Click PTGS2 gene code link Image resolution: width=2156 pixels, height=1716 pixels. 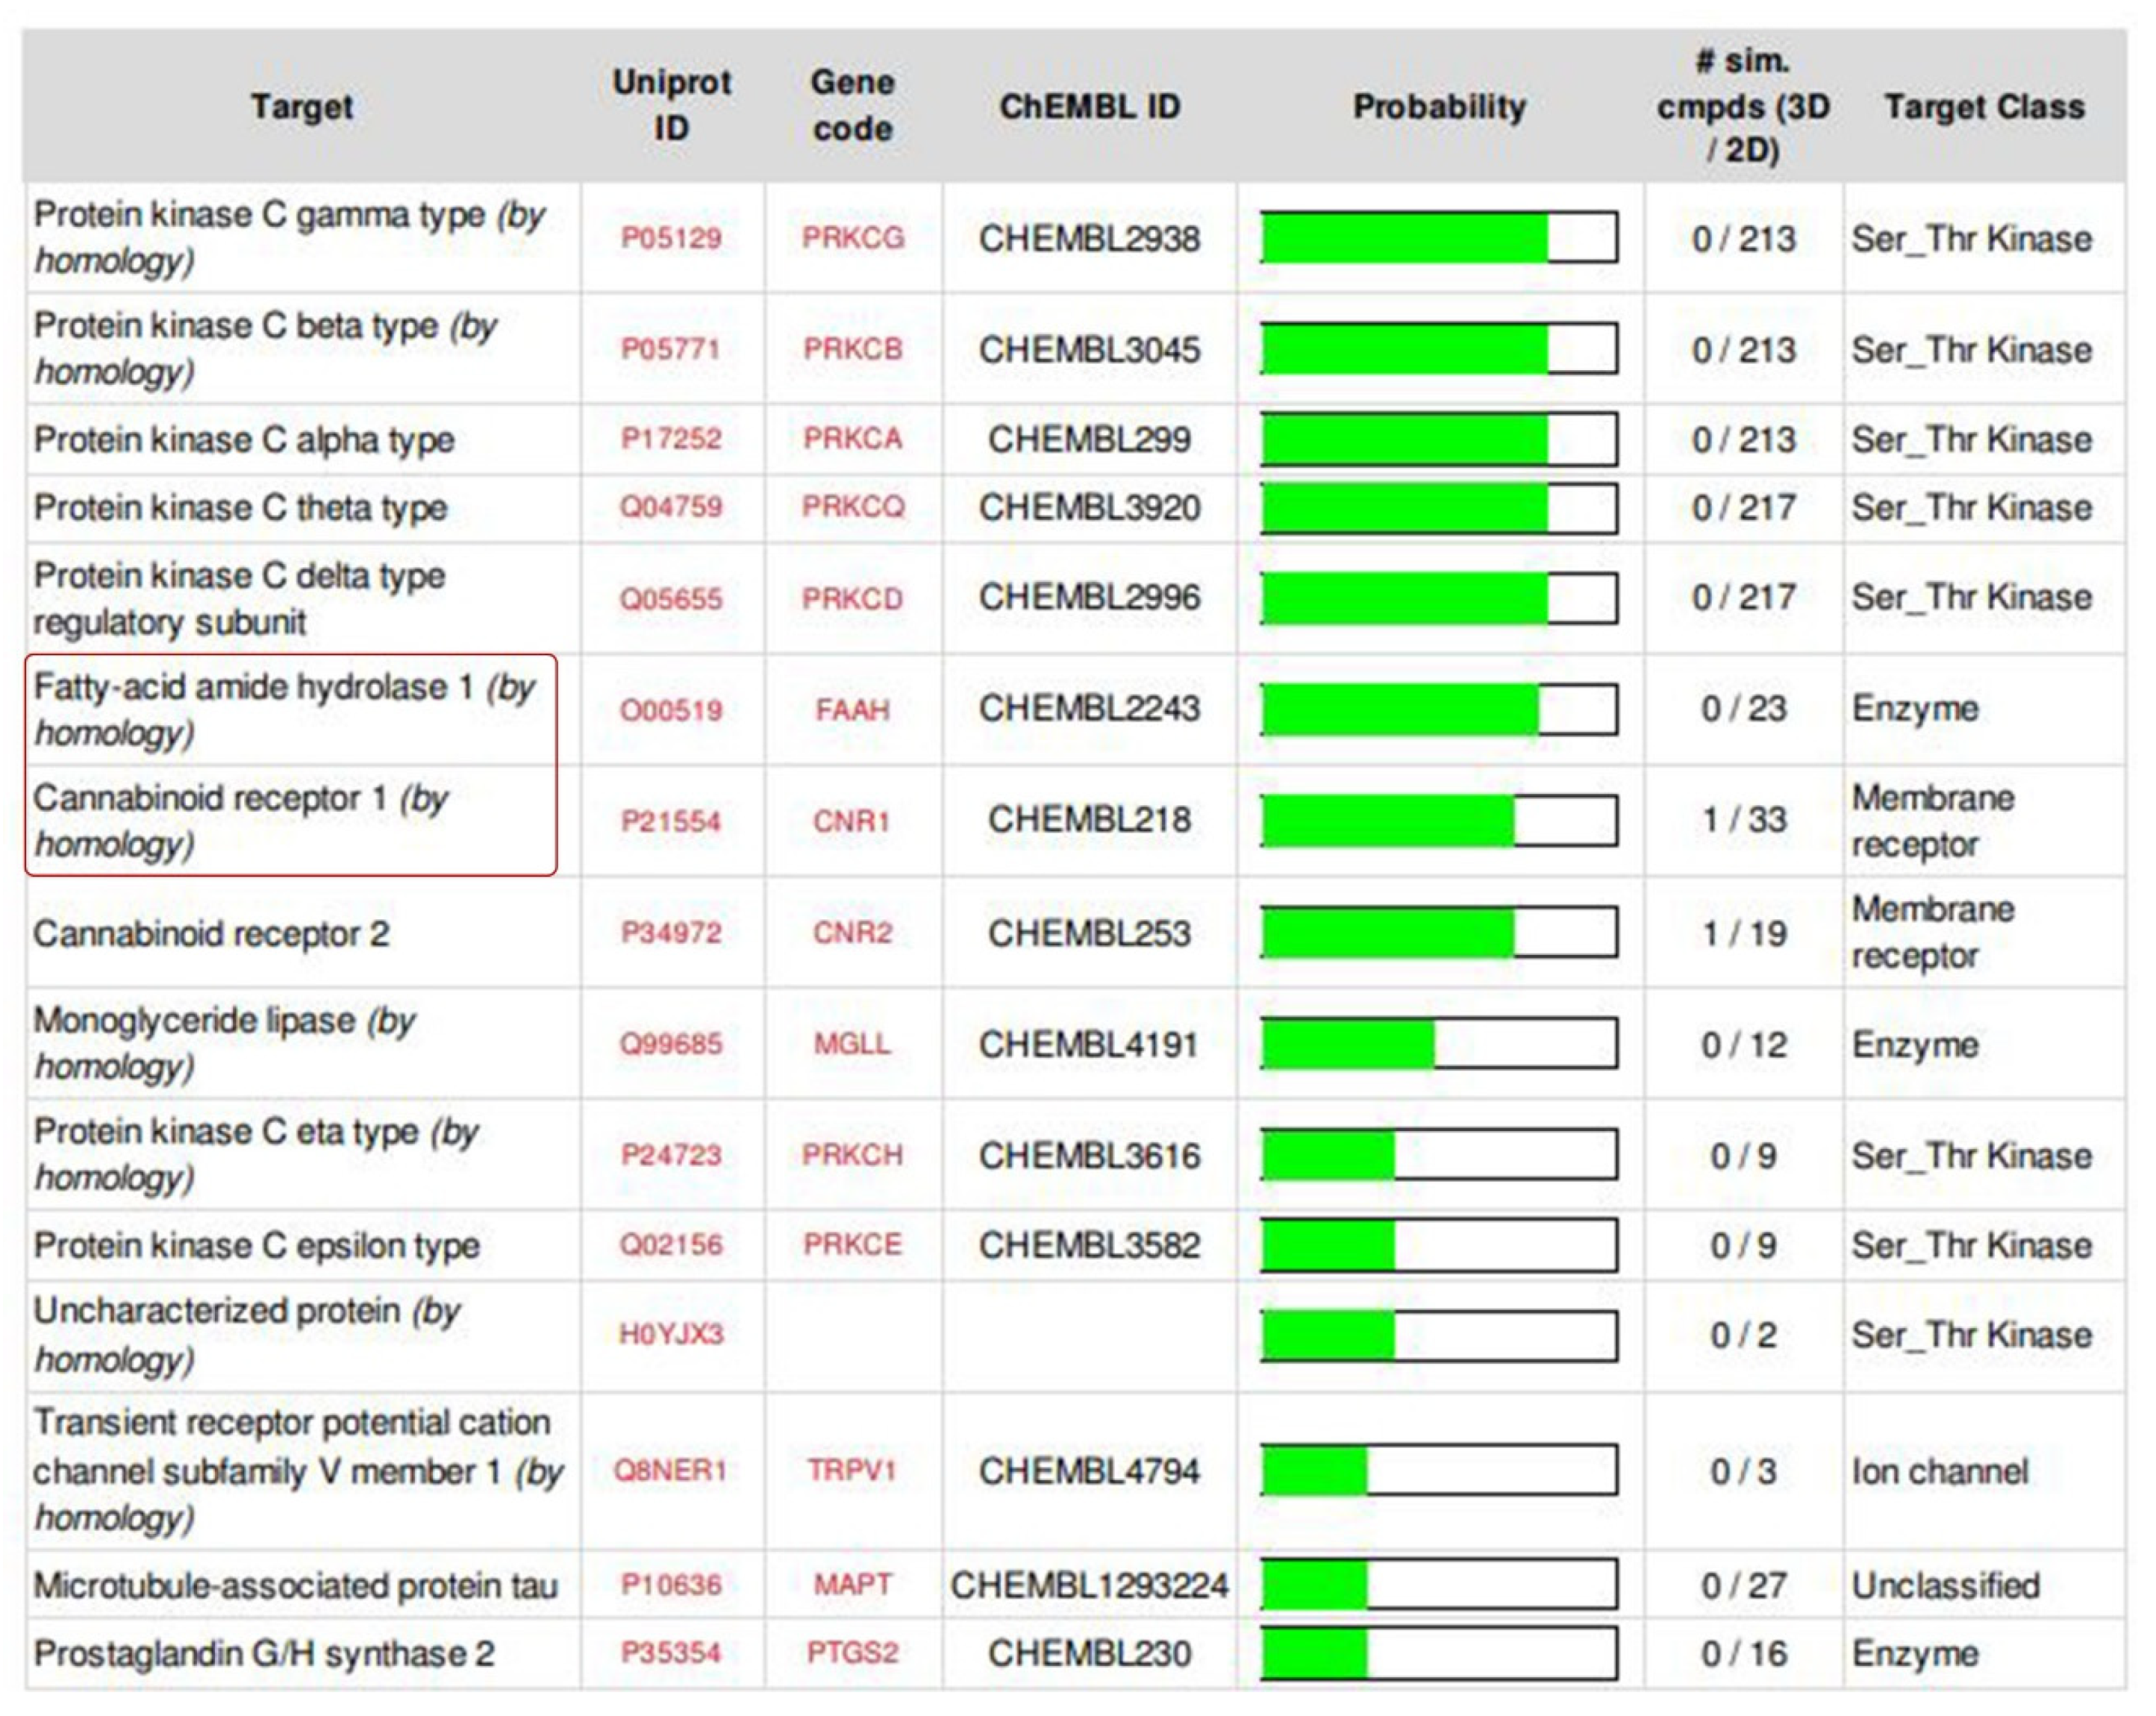point(852,1653)
